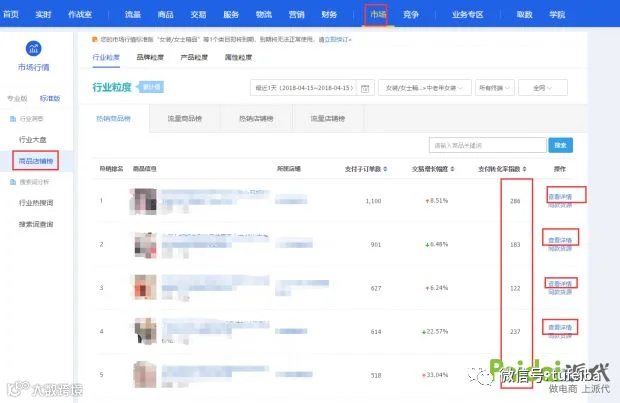620x403 pixels.
Task: Switch to the 流量商品榜 tab
Action: click(185, 118)
